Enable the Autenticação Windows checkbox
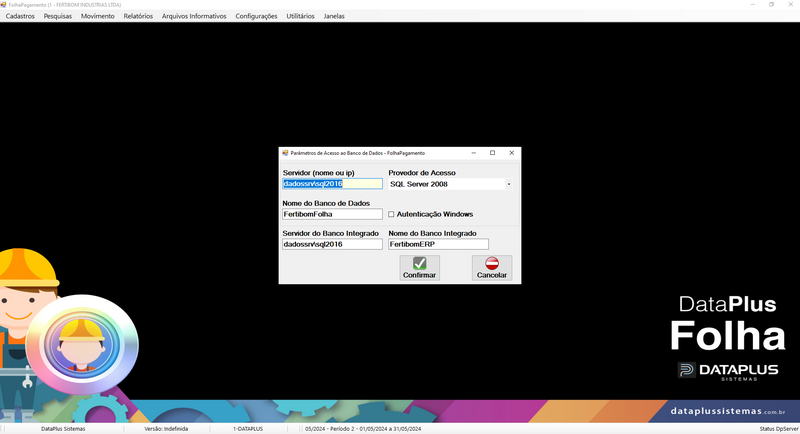 pyautogui.click(x=391, y=214)
